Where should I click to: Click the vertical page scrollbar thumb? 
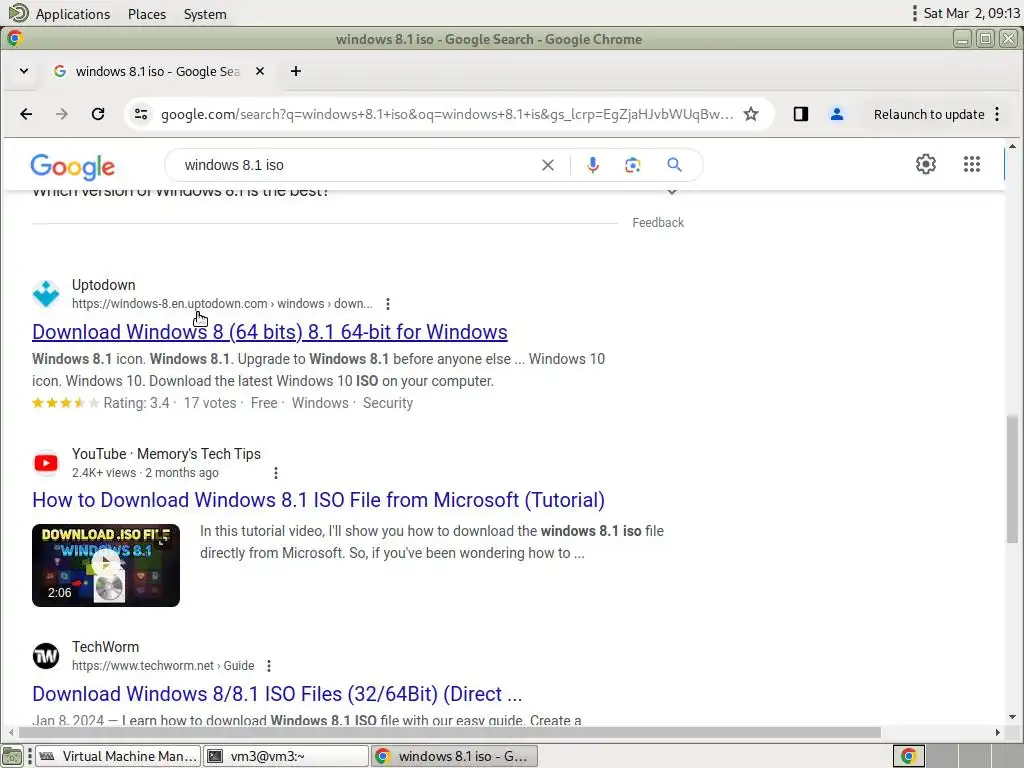1012,479
